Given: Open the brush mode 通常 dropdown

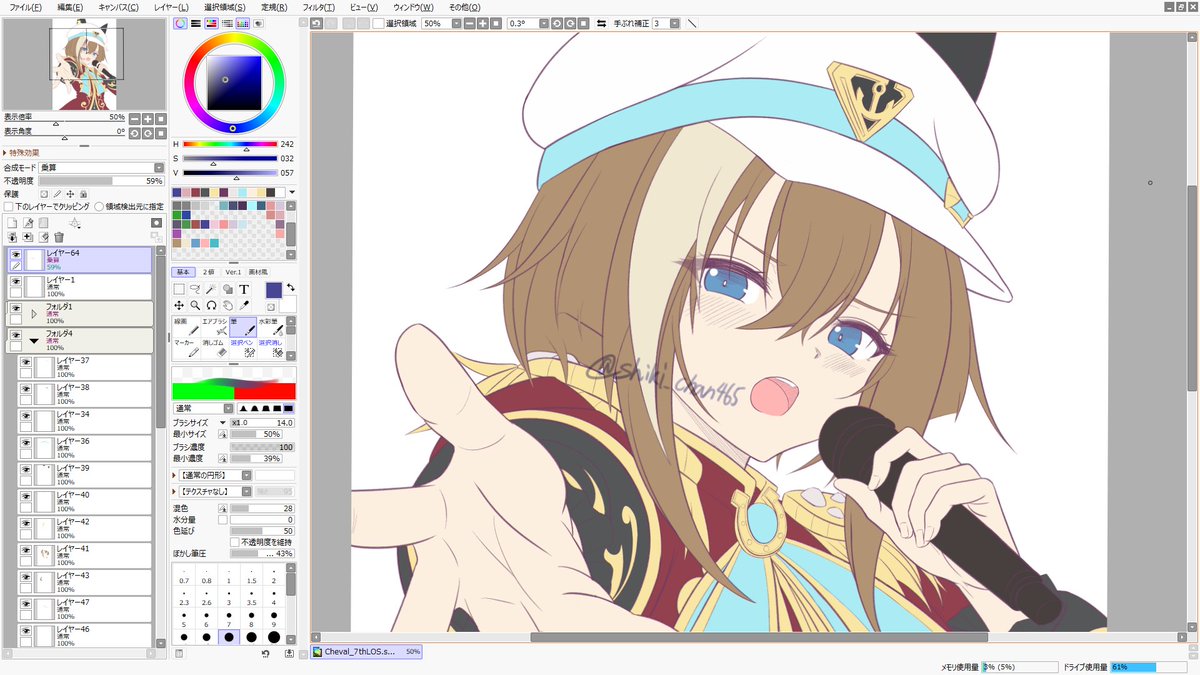Looking at the screenshot, I should pyautogui.click(x=204, y=408).
